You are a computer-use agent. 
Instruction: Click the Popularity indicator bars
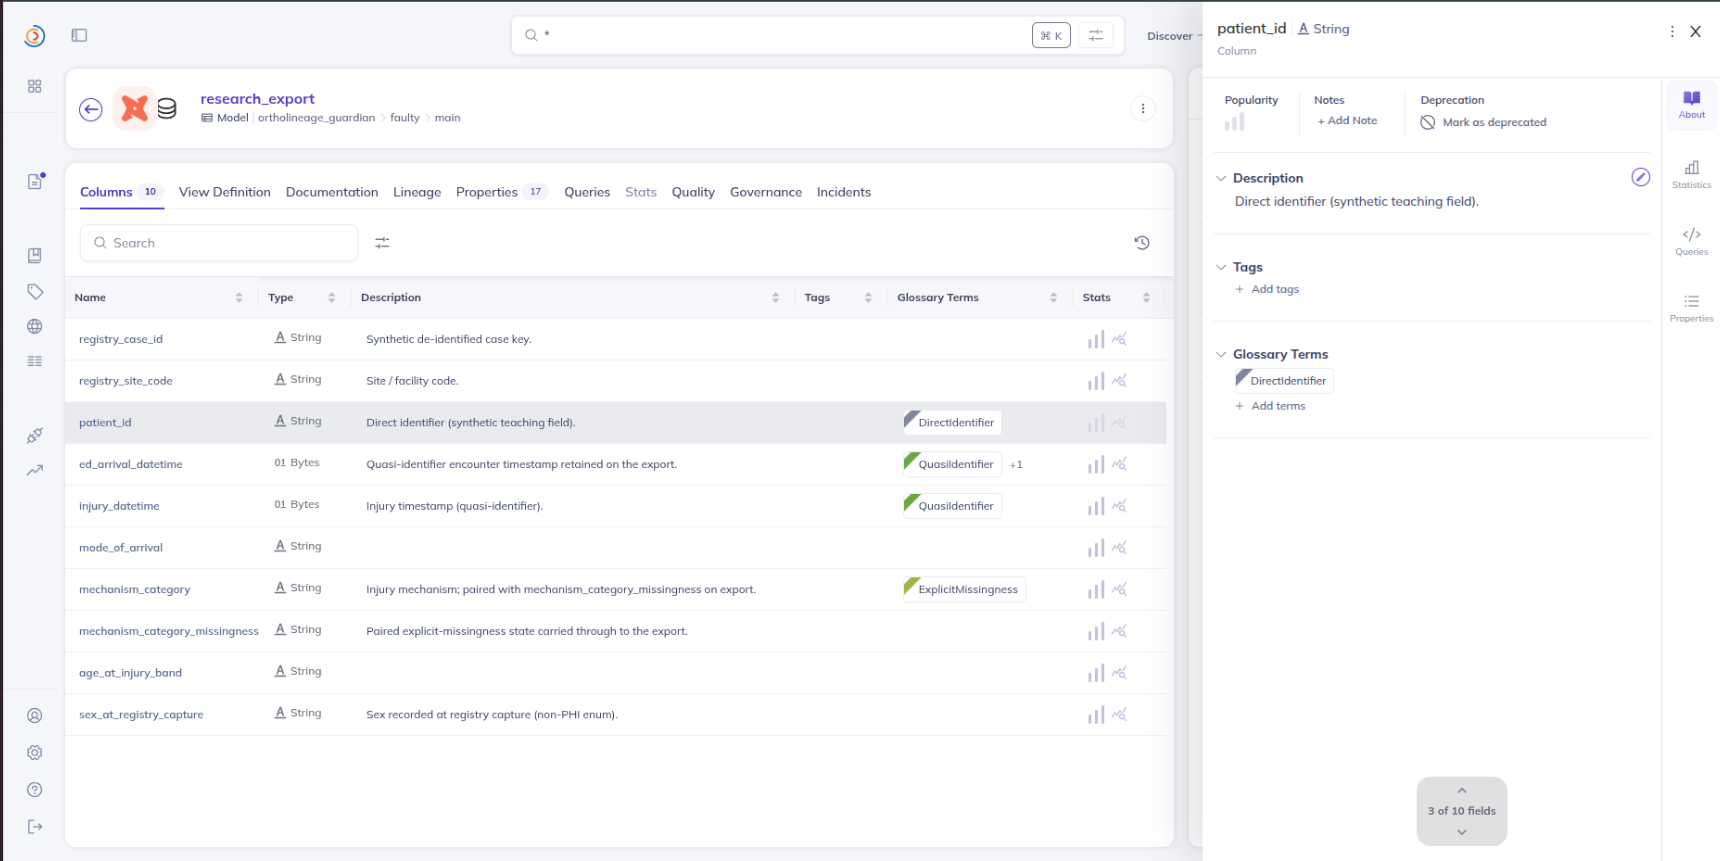(x=1235, y=122)
